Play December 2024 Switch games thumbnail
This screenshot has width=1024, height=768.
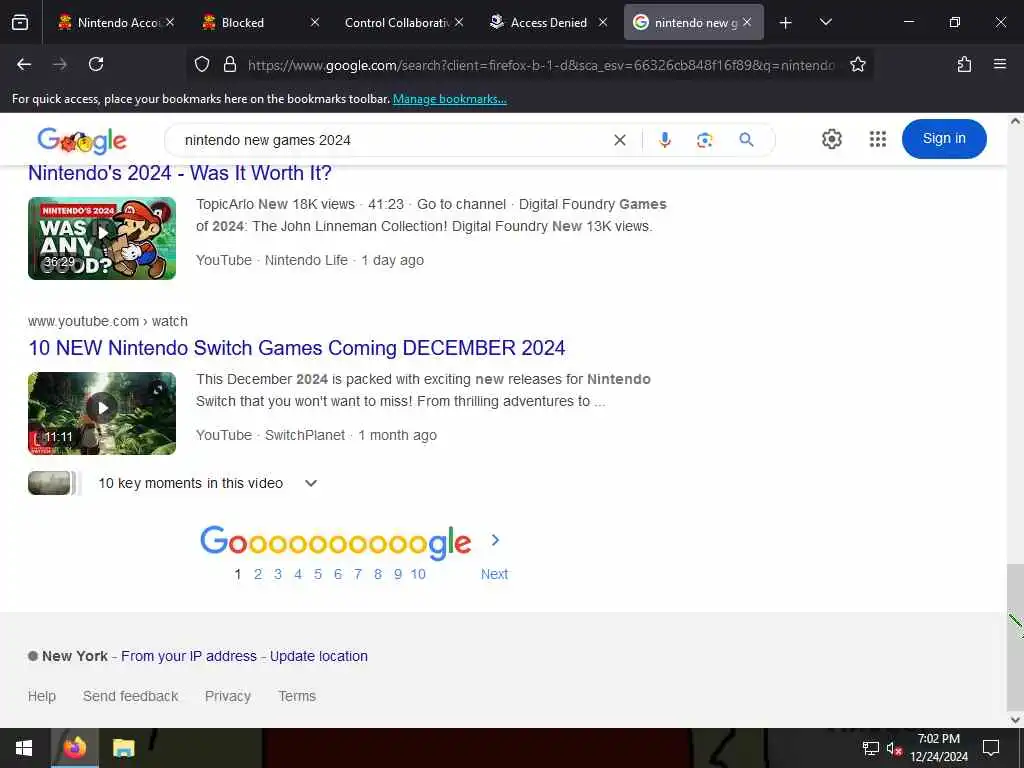point(102,413)
